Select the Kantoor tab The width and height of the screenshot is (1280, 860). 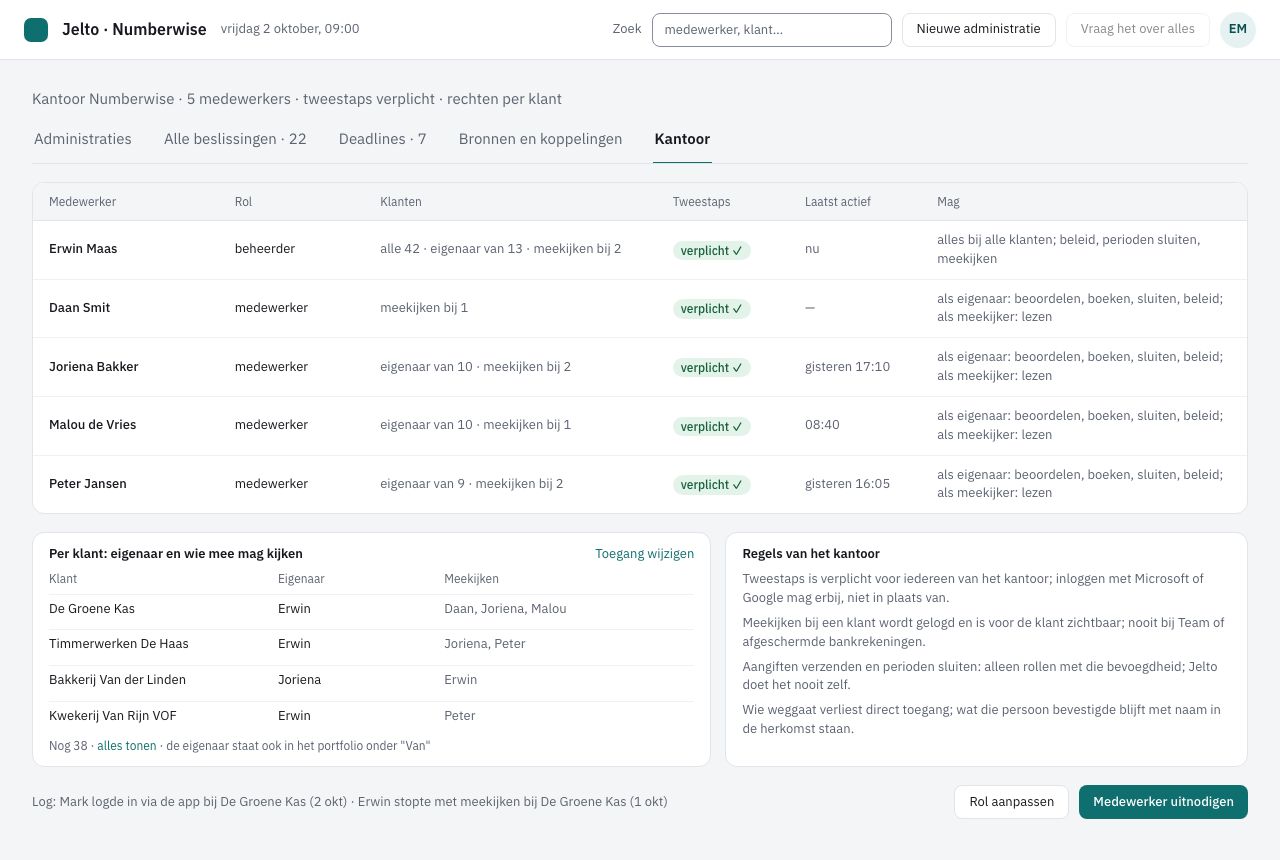pyautogui.click(x=682, y=140)
